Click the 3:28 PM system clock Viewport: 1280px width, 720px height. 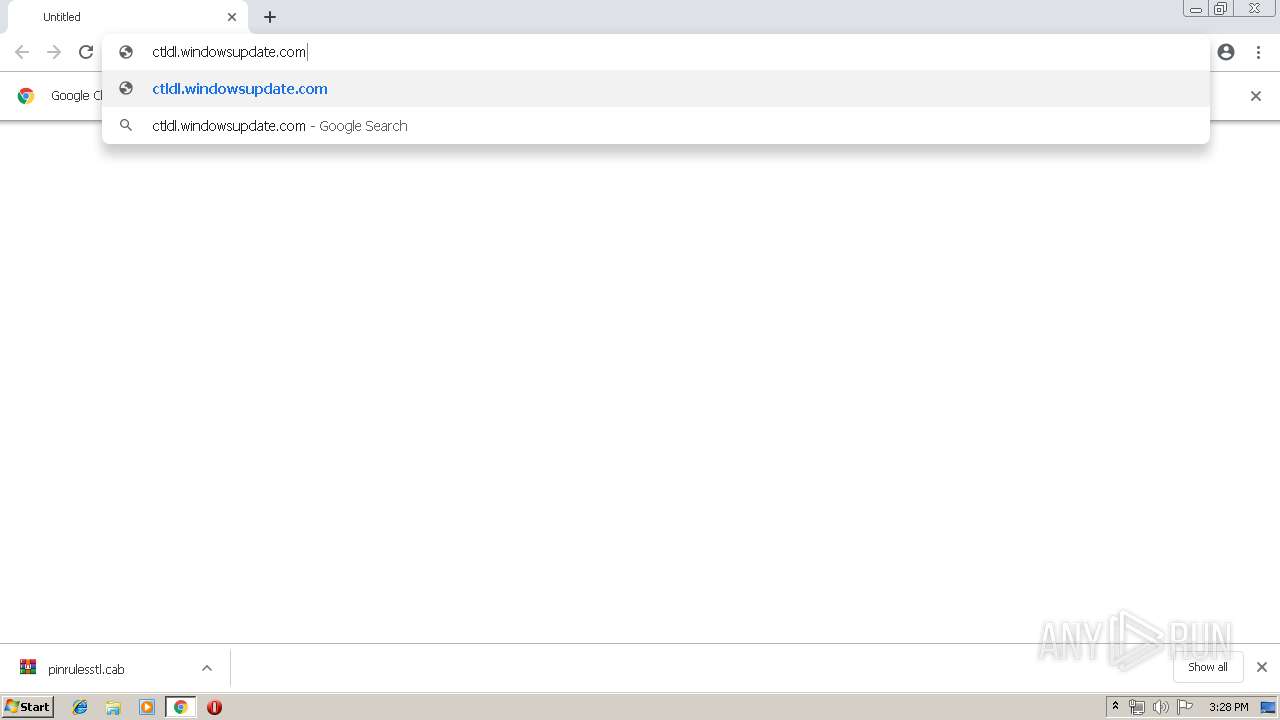pos(1228,707)
